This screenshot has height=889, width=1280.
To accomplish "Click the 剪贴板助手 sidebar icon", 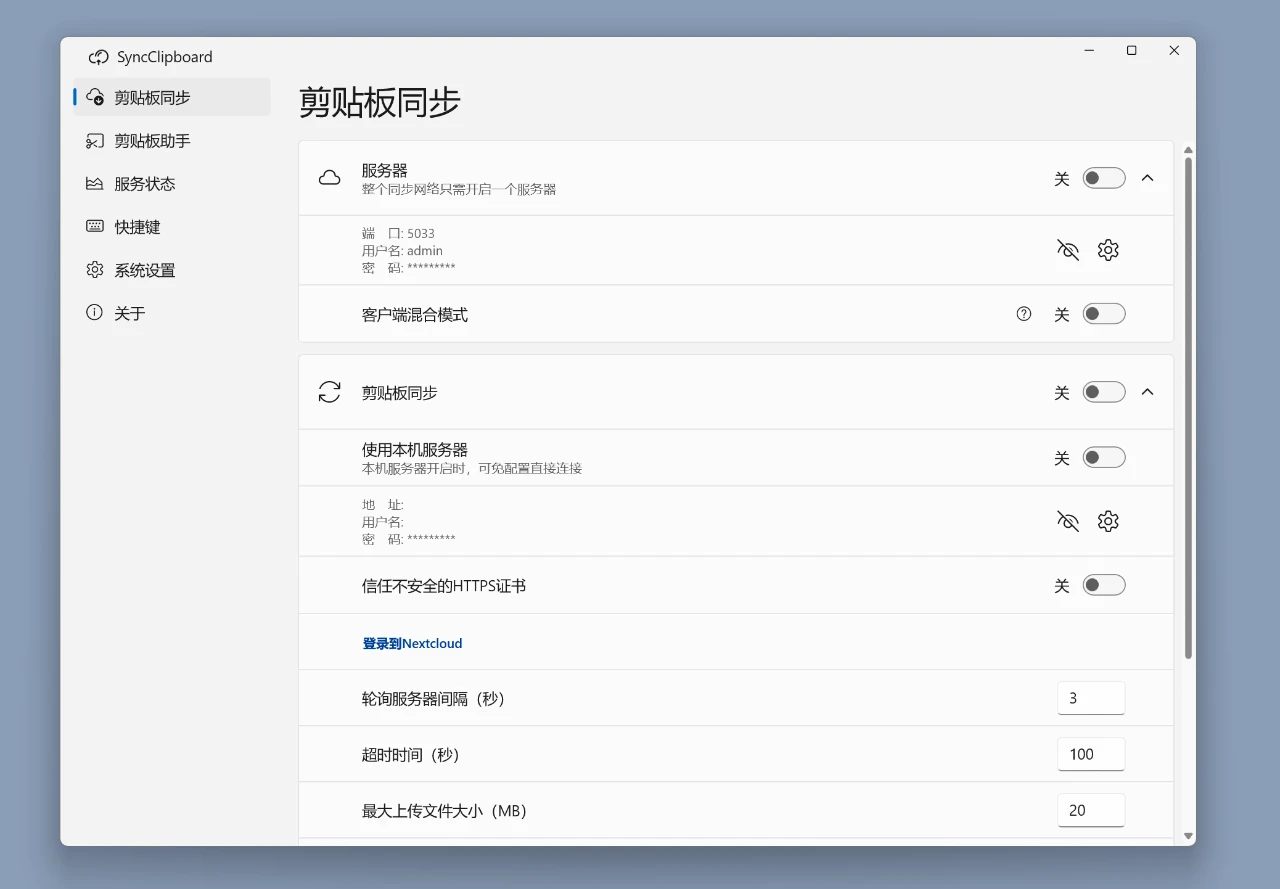I will click(95, 141).
